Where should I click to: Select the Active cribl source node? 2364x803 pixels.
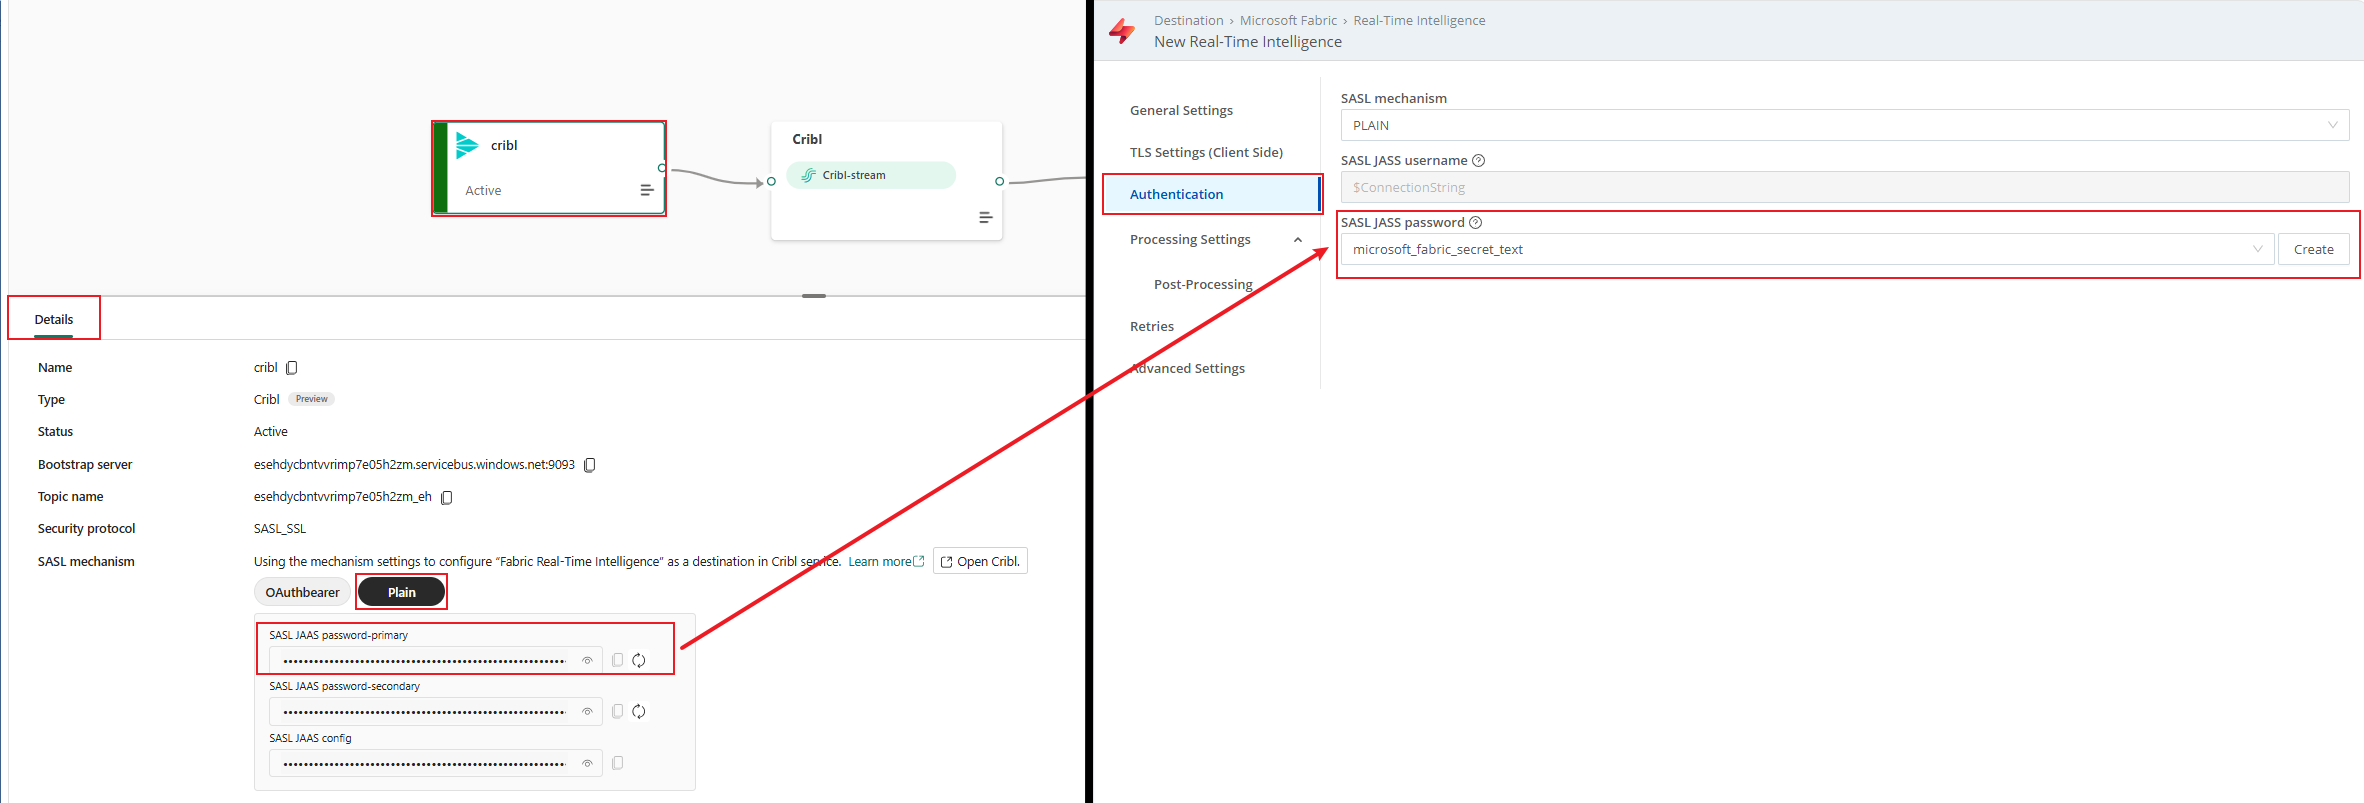pyautogui.click(x=549, y=168)
